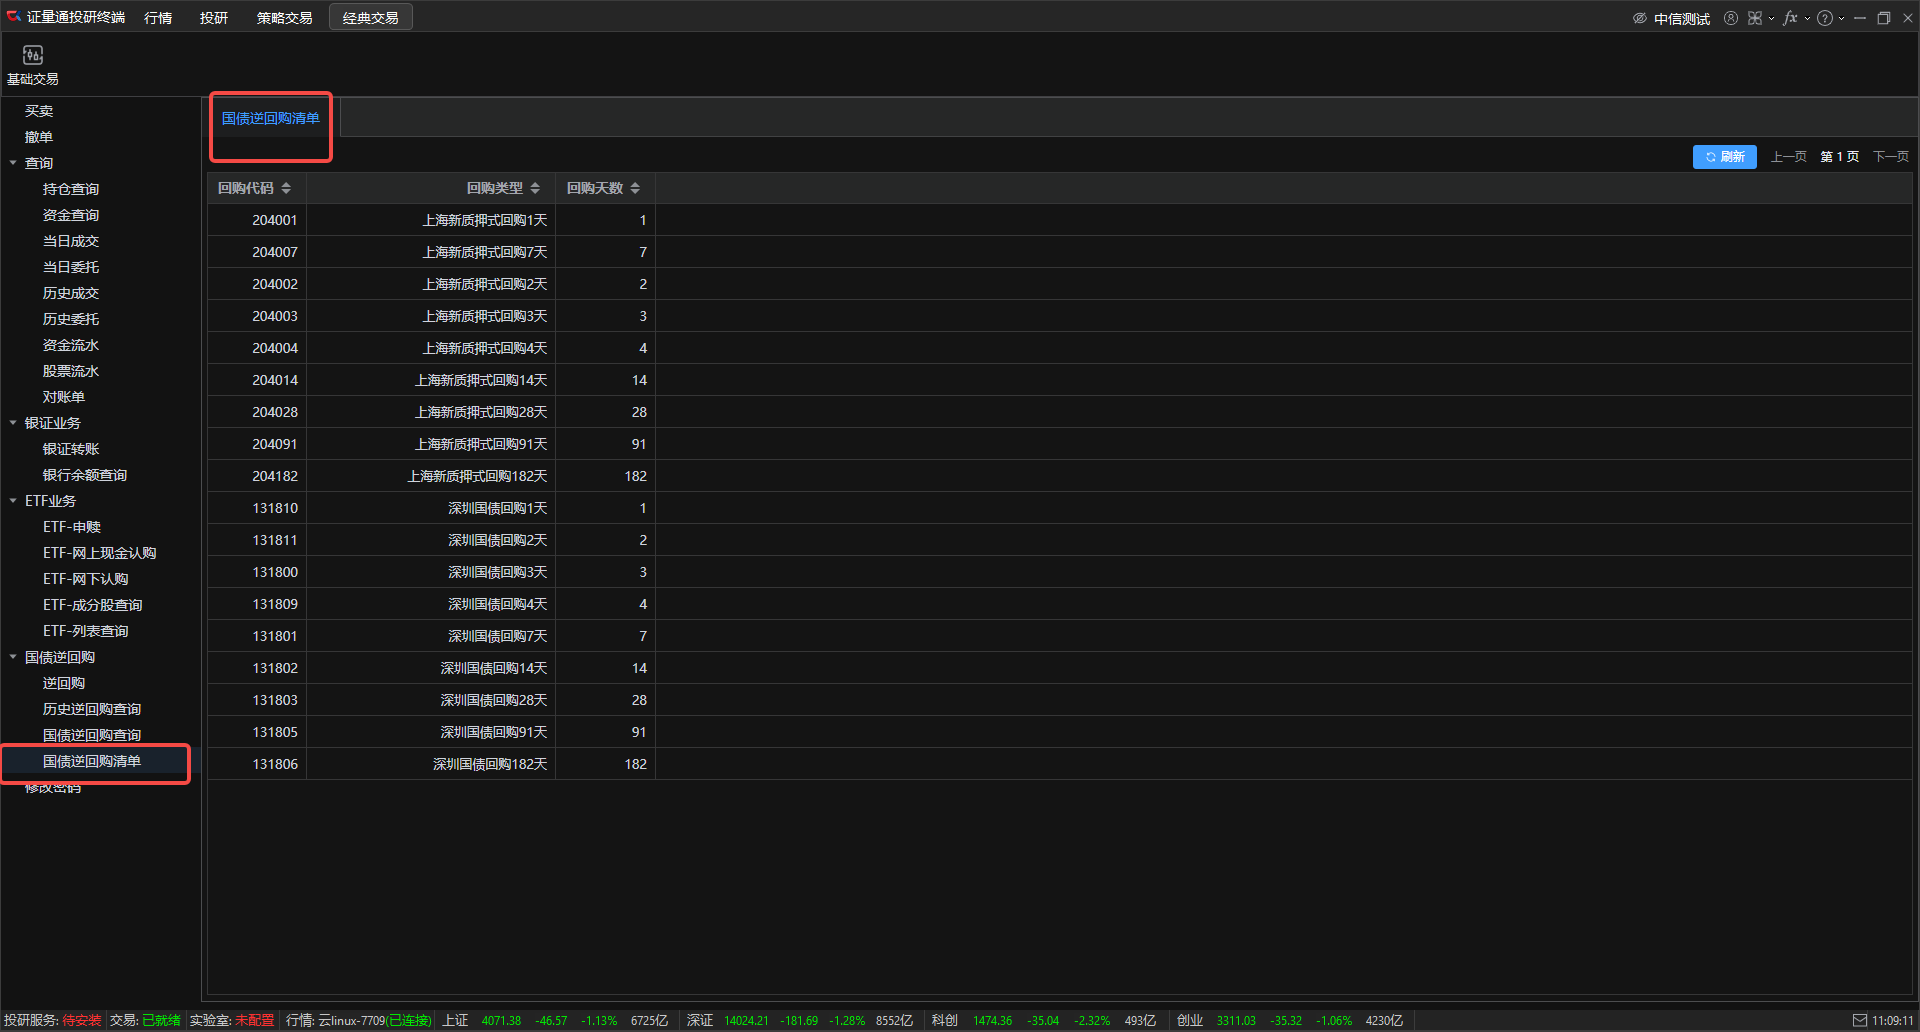The width and height of the screenshot is (1920, 1032).
Task: Click the 基础交易 toolbar icon
Action: point(32,64)
